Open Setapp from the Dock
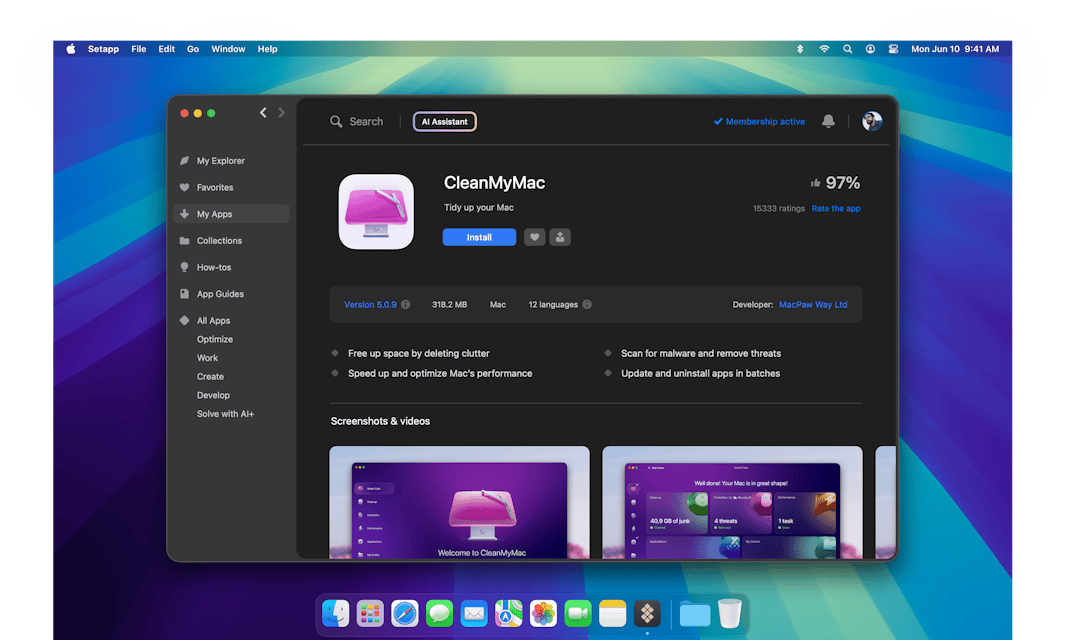Screen dimensions: 1065x640 pos(647,614)
